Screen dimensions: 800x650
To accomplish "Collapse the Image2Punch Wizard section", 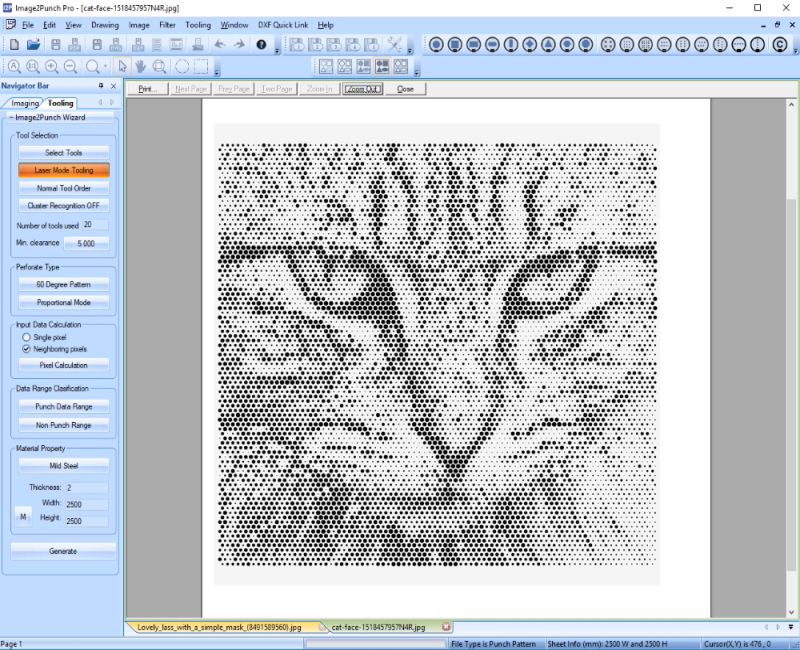I will (11, 117).
